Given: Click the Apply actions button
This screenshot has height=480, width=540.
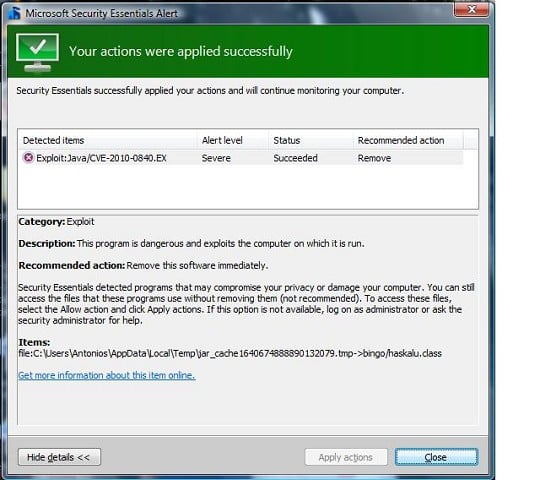Looking at the screenshot, I should (x=346, y=457).
